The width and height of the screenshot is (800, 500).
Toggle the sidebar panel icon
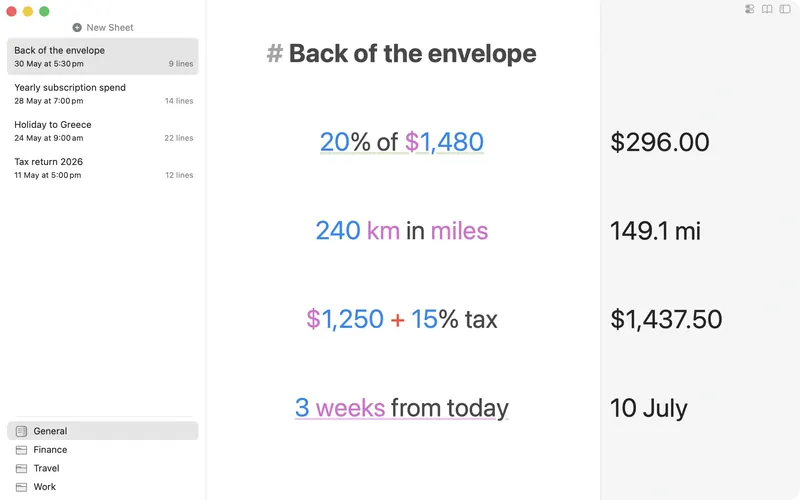pyautogui.click(x=785, y=9)
